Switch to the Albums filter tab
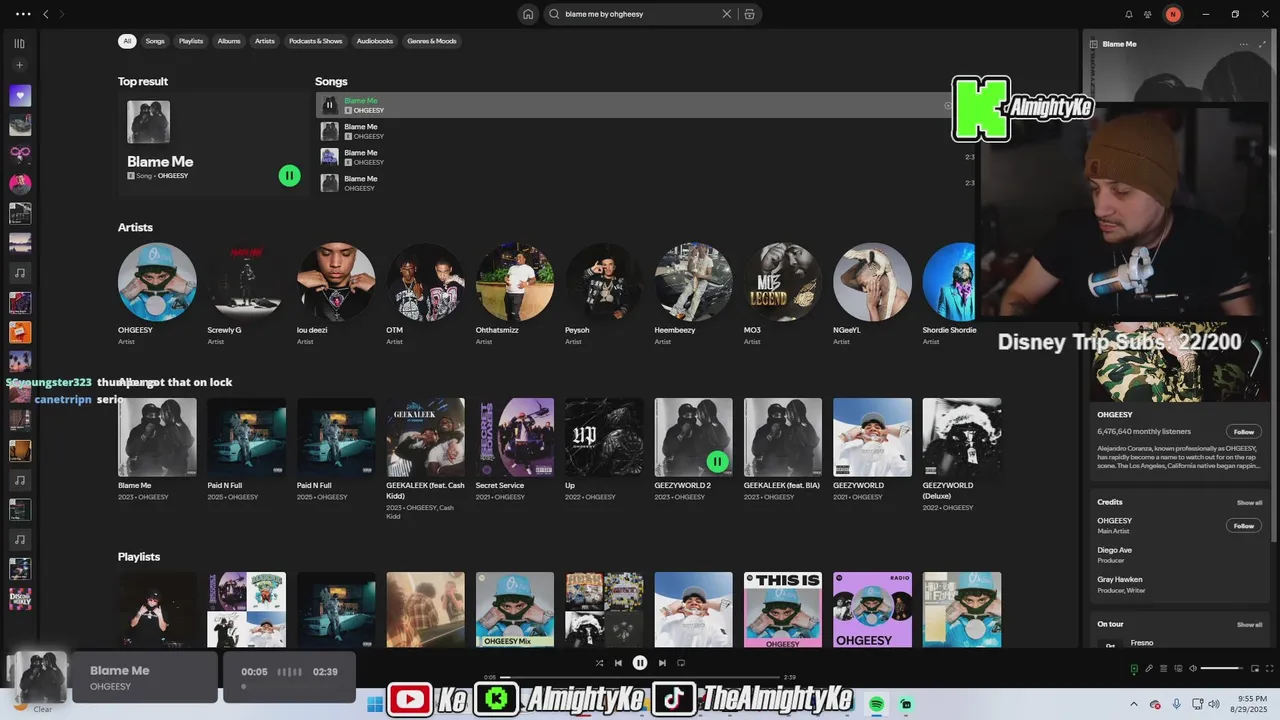Screen dimensions: 1280x720 click(229, 41)
